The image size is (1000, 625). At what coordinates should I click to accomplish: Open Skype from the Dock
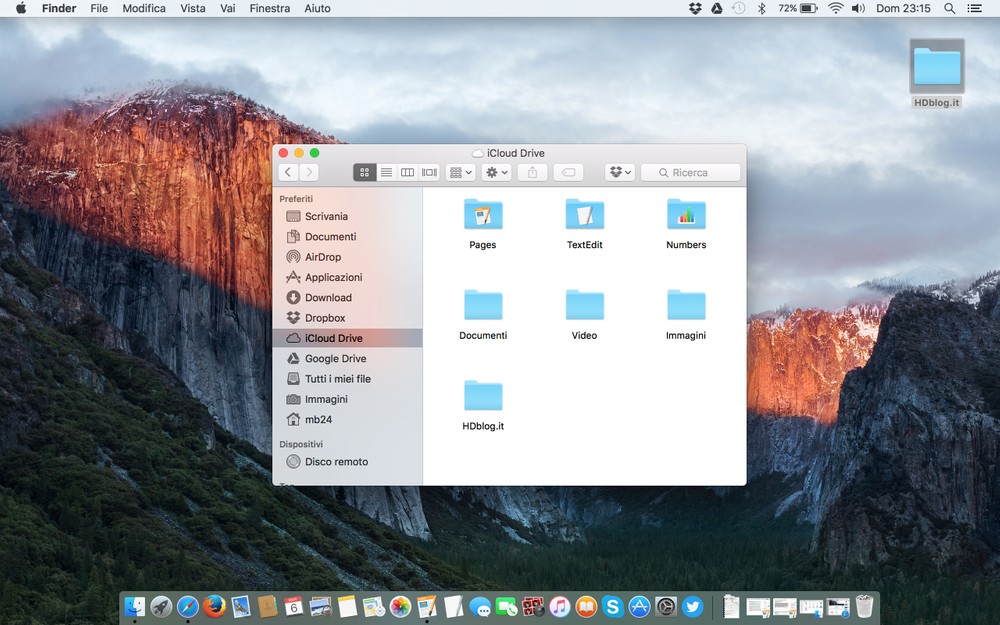[x=613, y=606]
